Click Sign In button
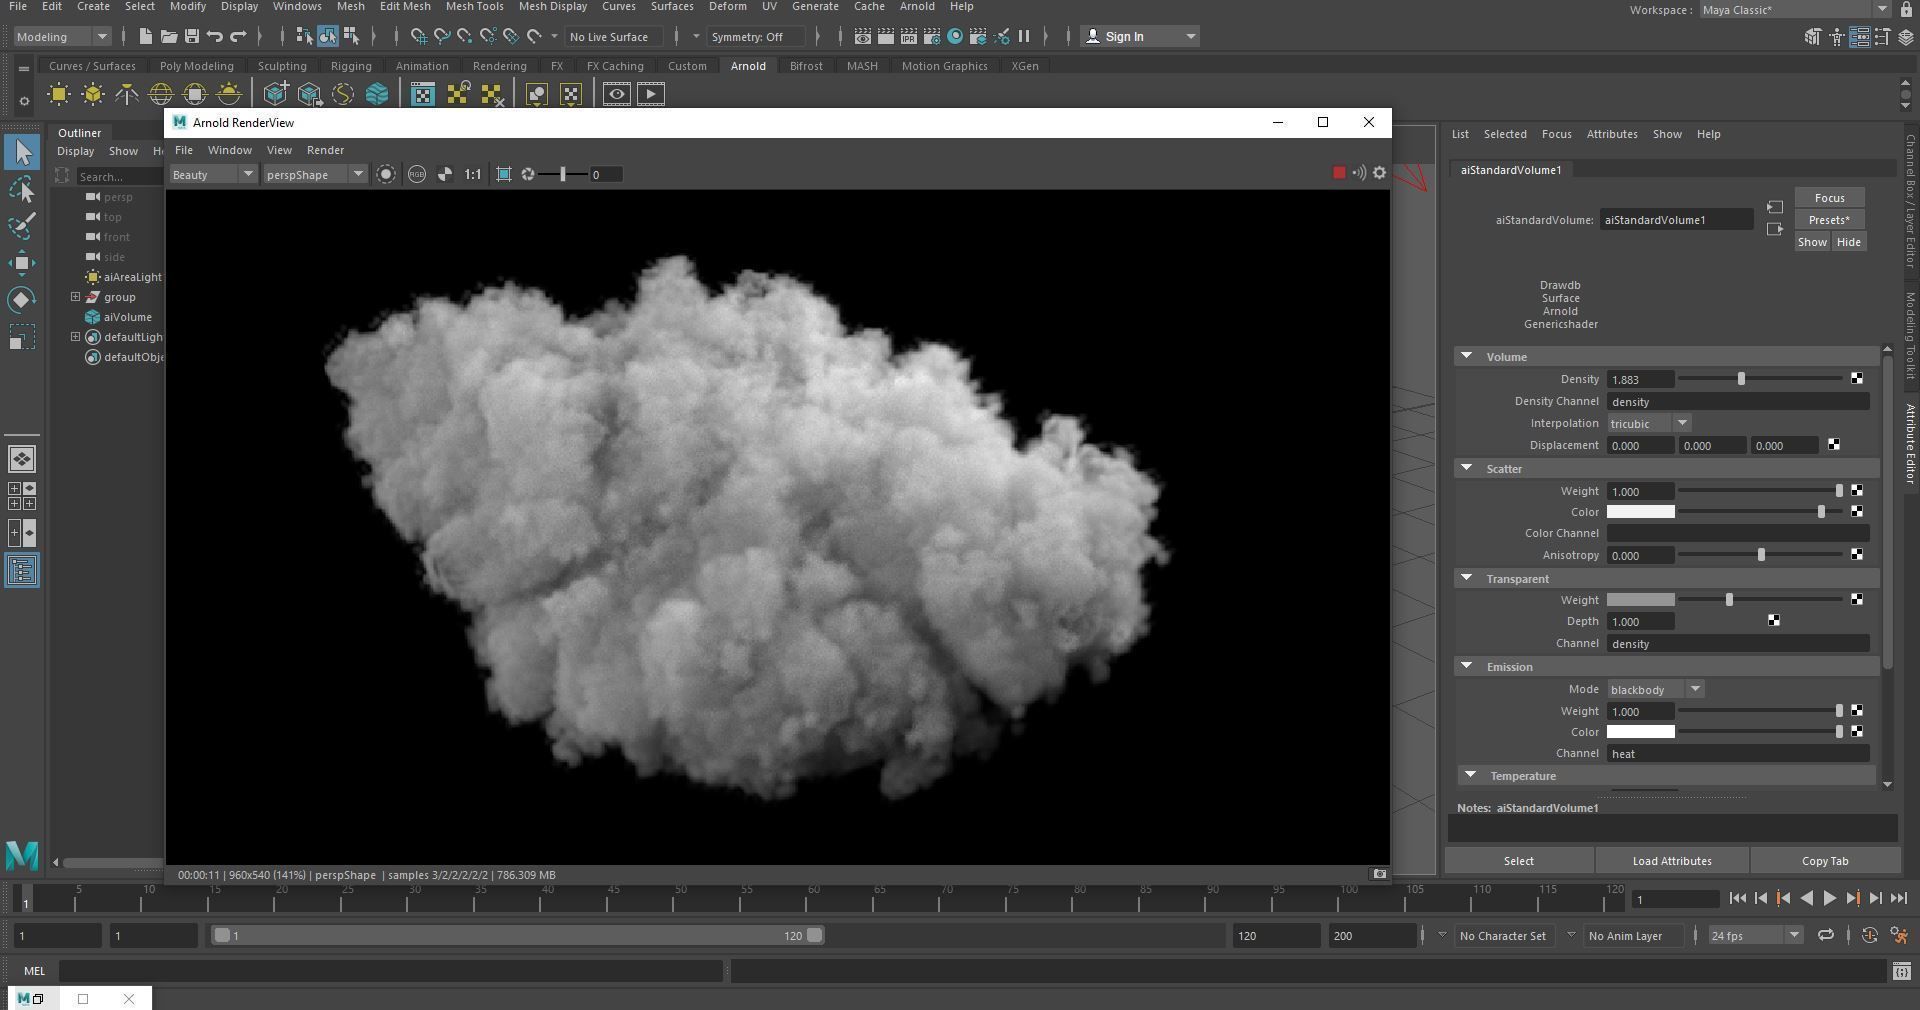This screenshot has width=1920, height=1010. pyautogui.click(x=1140, y=37)
